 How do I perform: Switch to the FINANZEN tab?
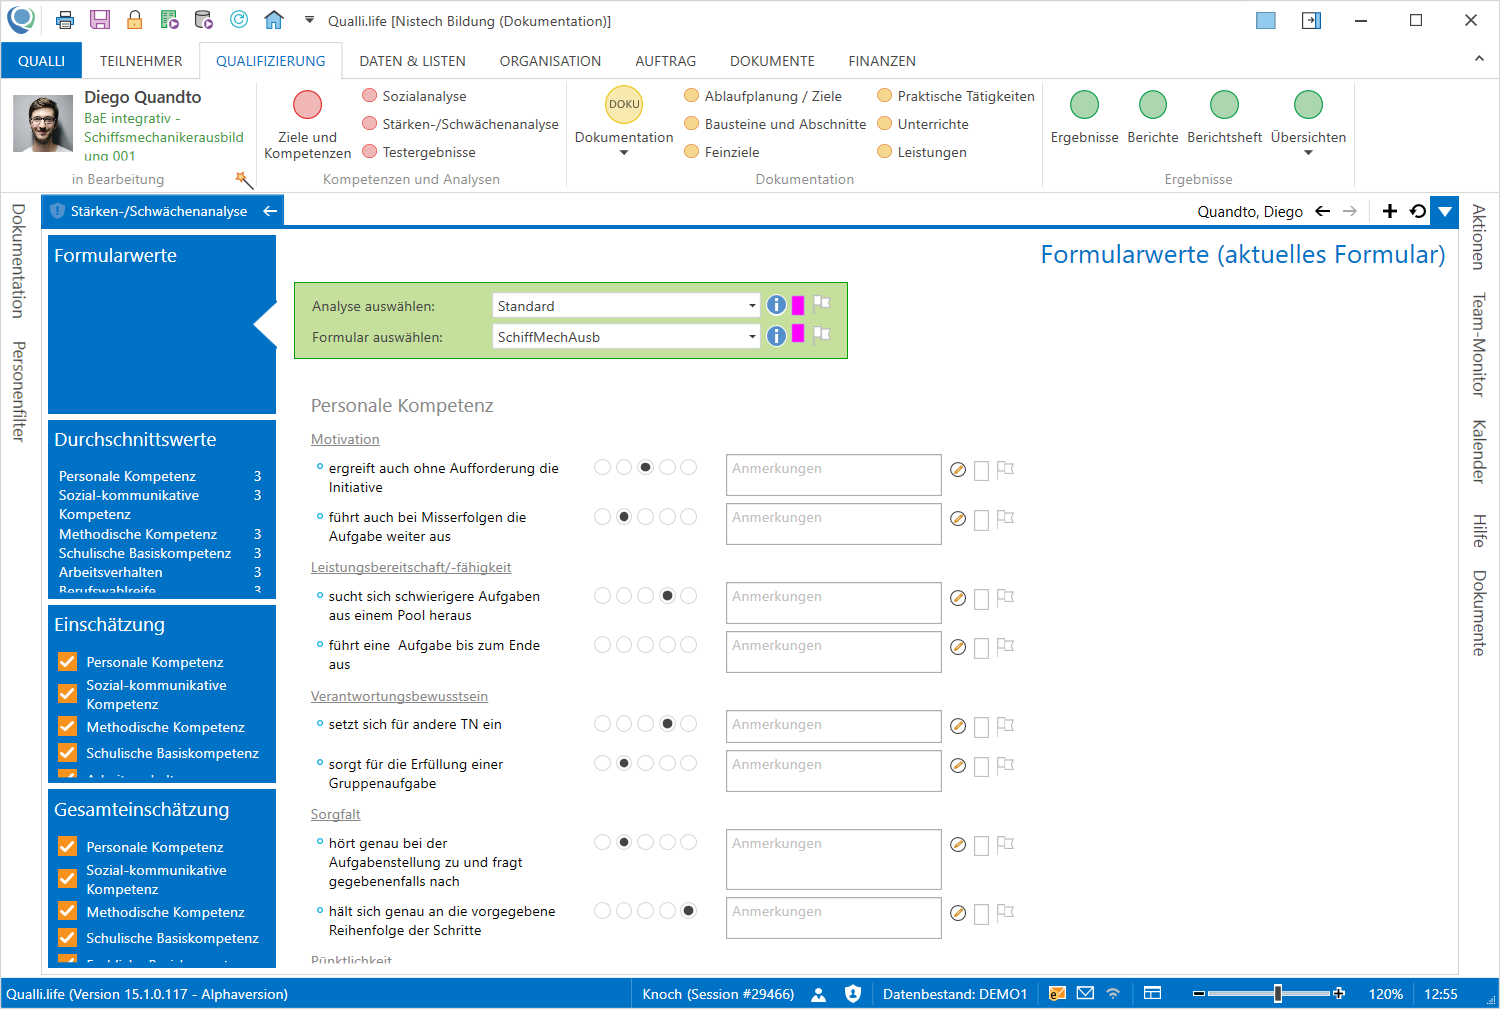click(x=882, y=61)
